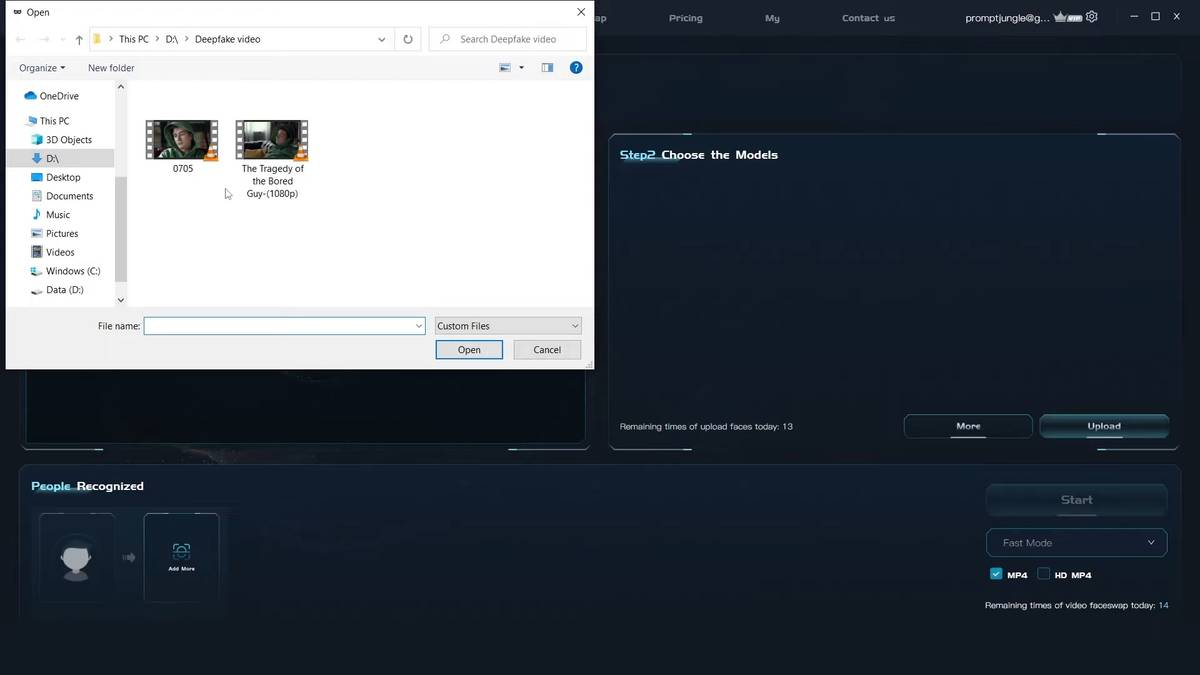Image resolution: width=1200 pixels, height=675 pixels.
Task: Click the Open button in the dialog
Action: (x=469, y=350)
